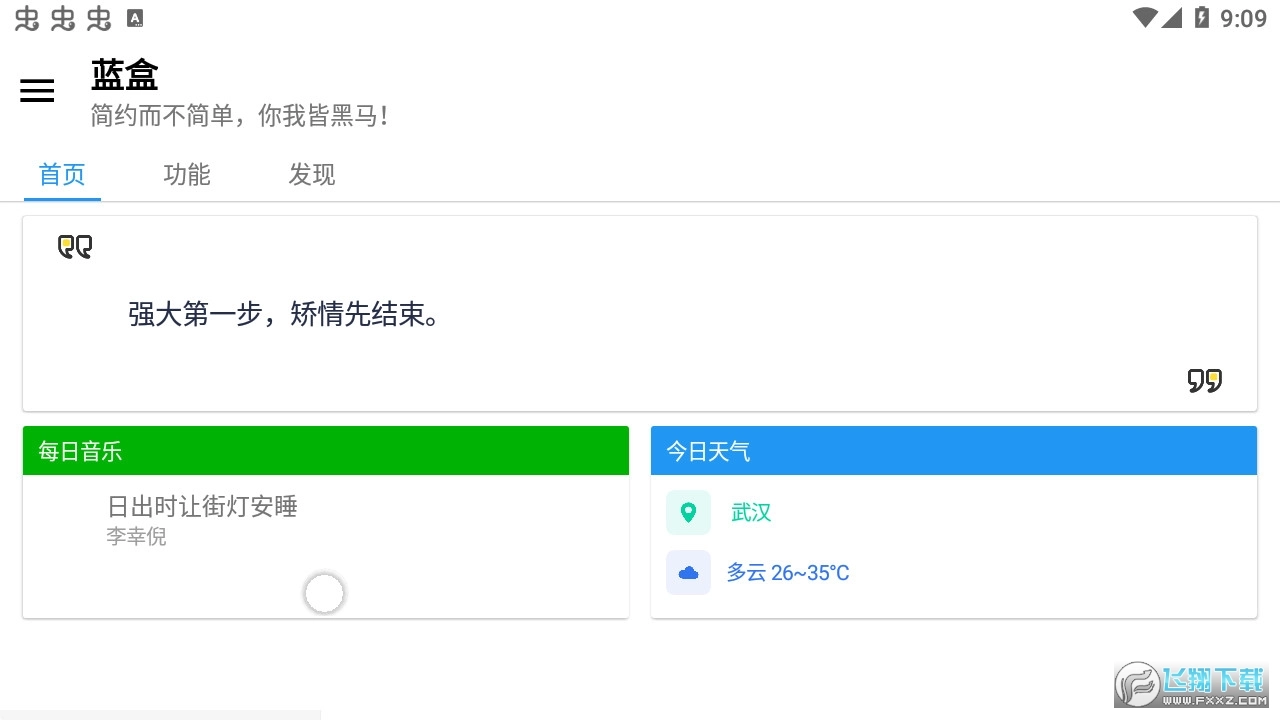The height and width of the screenshot is (720, 1280).
Task: Click the yellow closing quote icon
Action: (x=1206, y=380)
